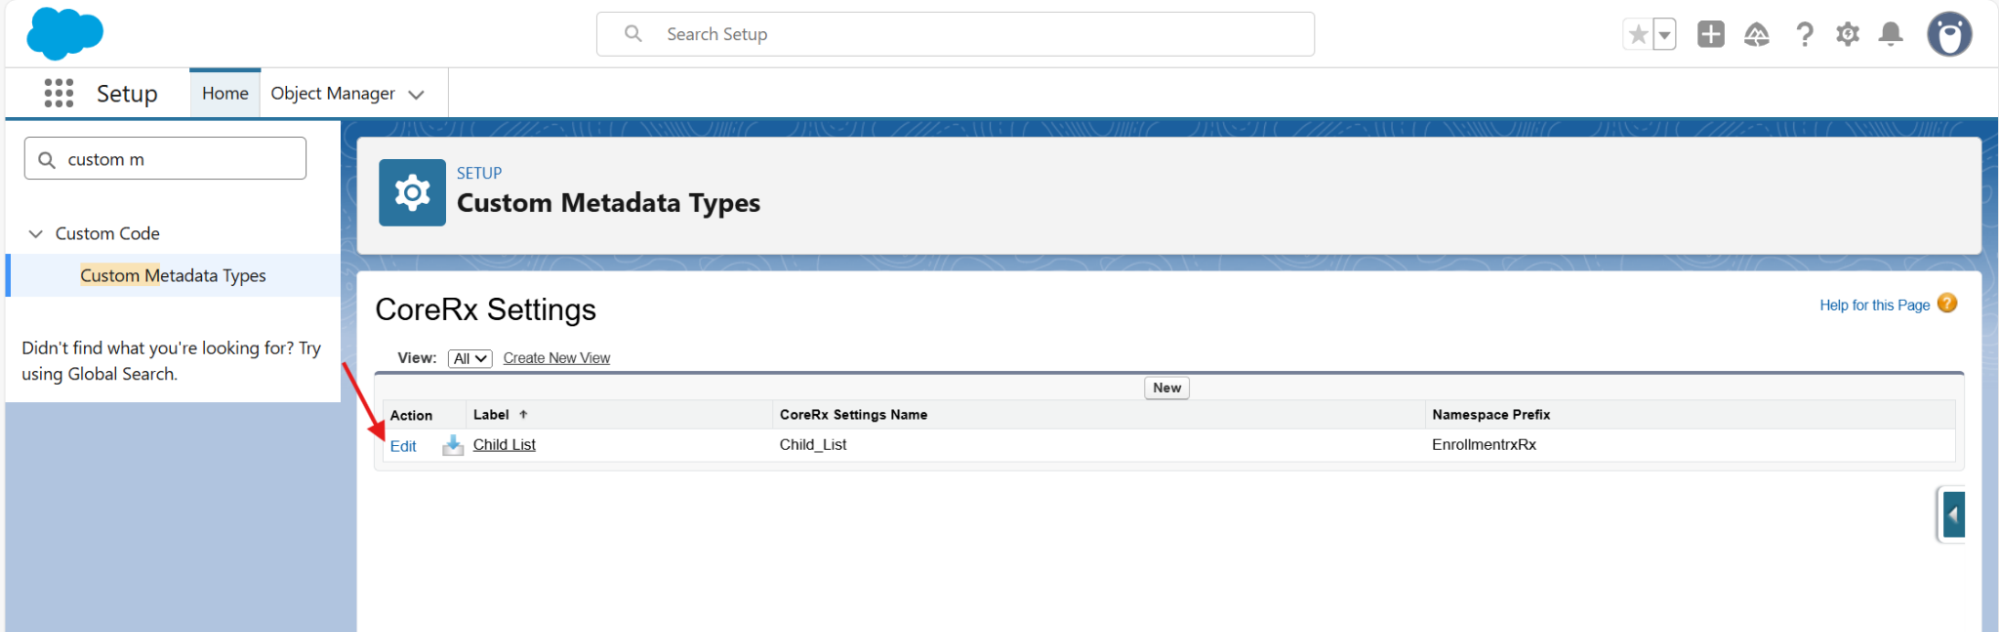The height and width of the screenshot is (633, 1999).
Task: Switch to the Home tab
Action: coord(225,93)
